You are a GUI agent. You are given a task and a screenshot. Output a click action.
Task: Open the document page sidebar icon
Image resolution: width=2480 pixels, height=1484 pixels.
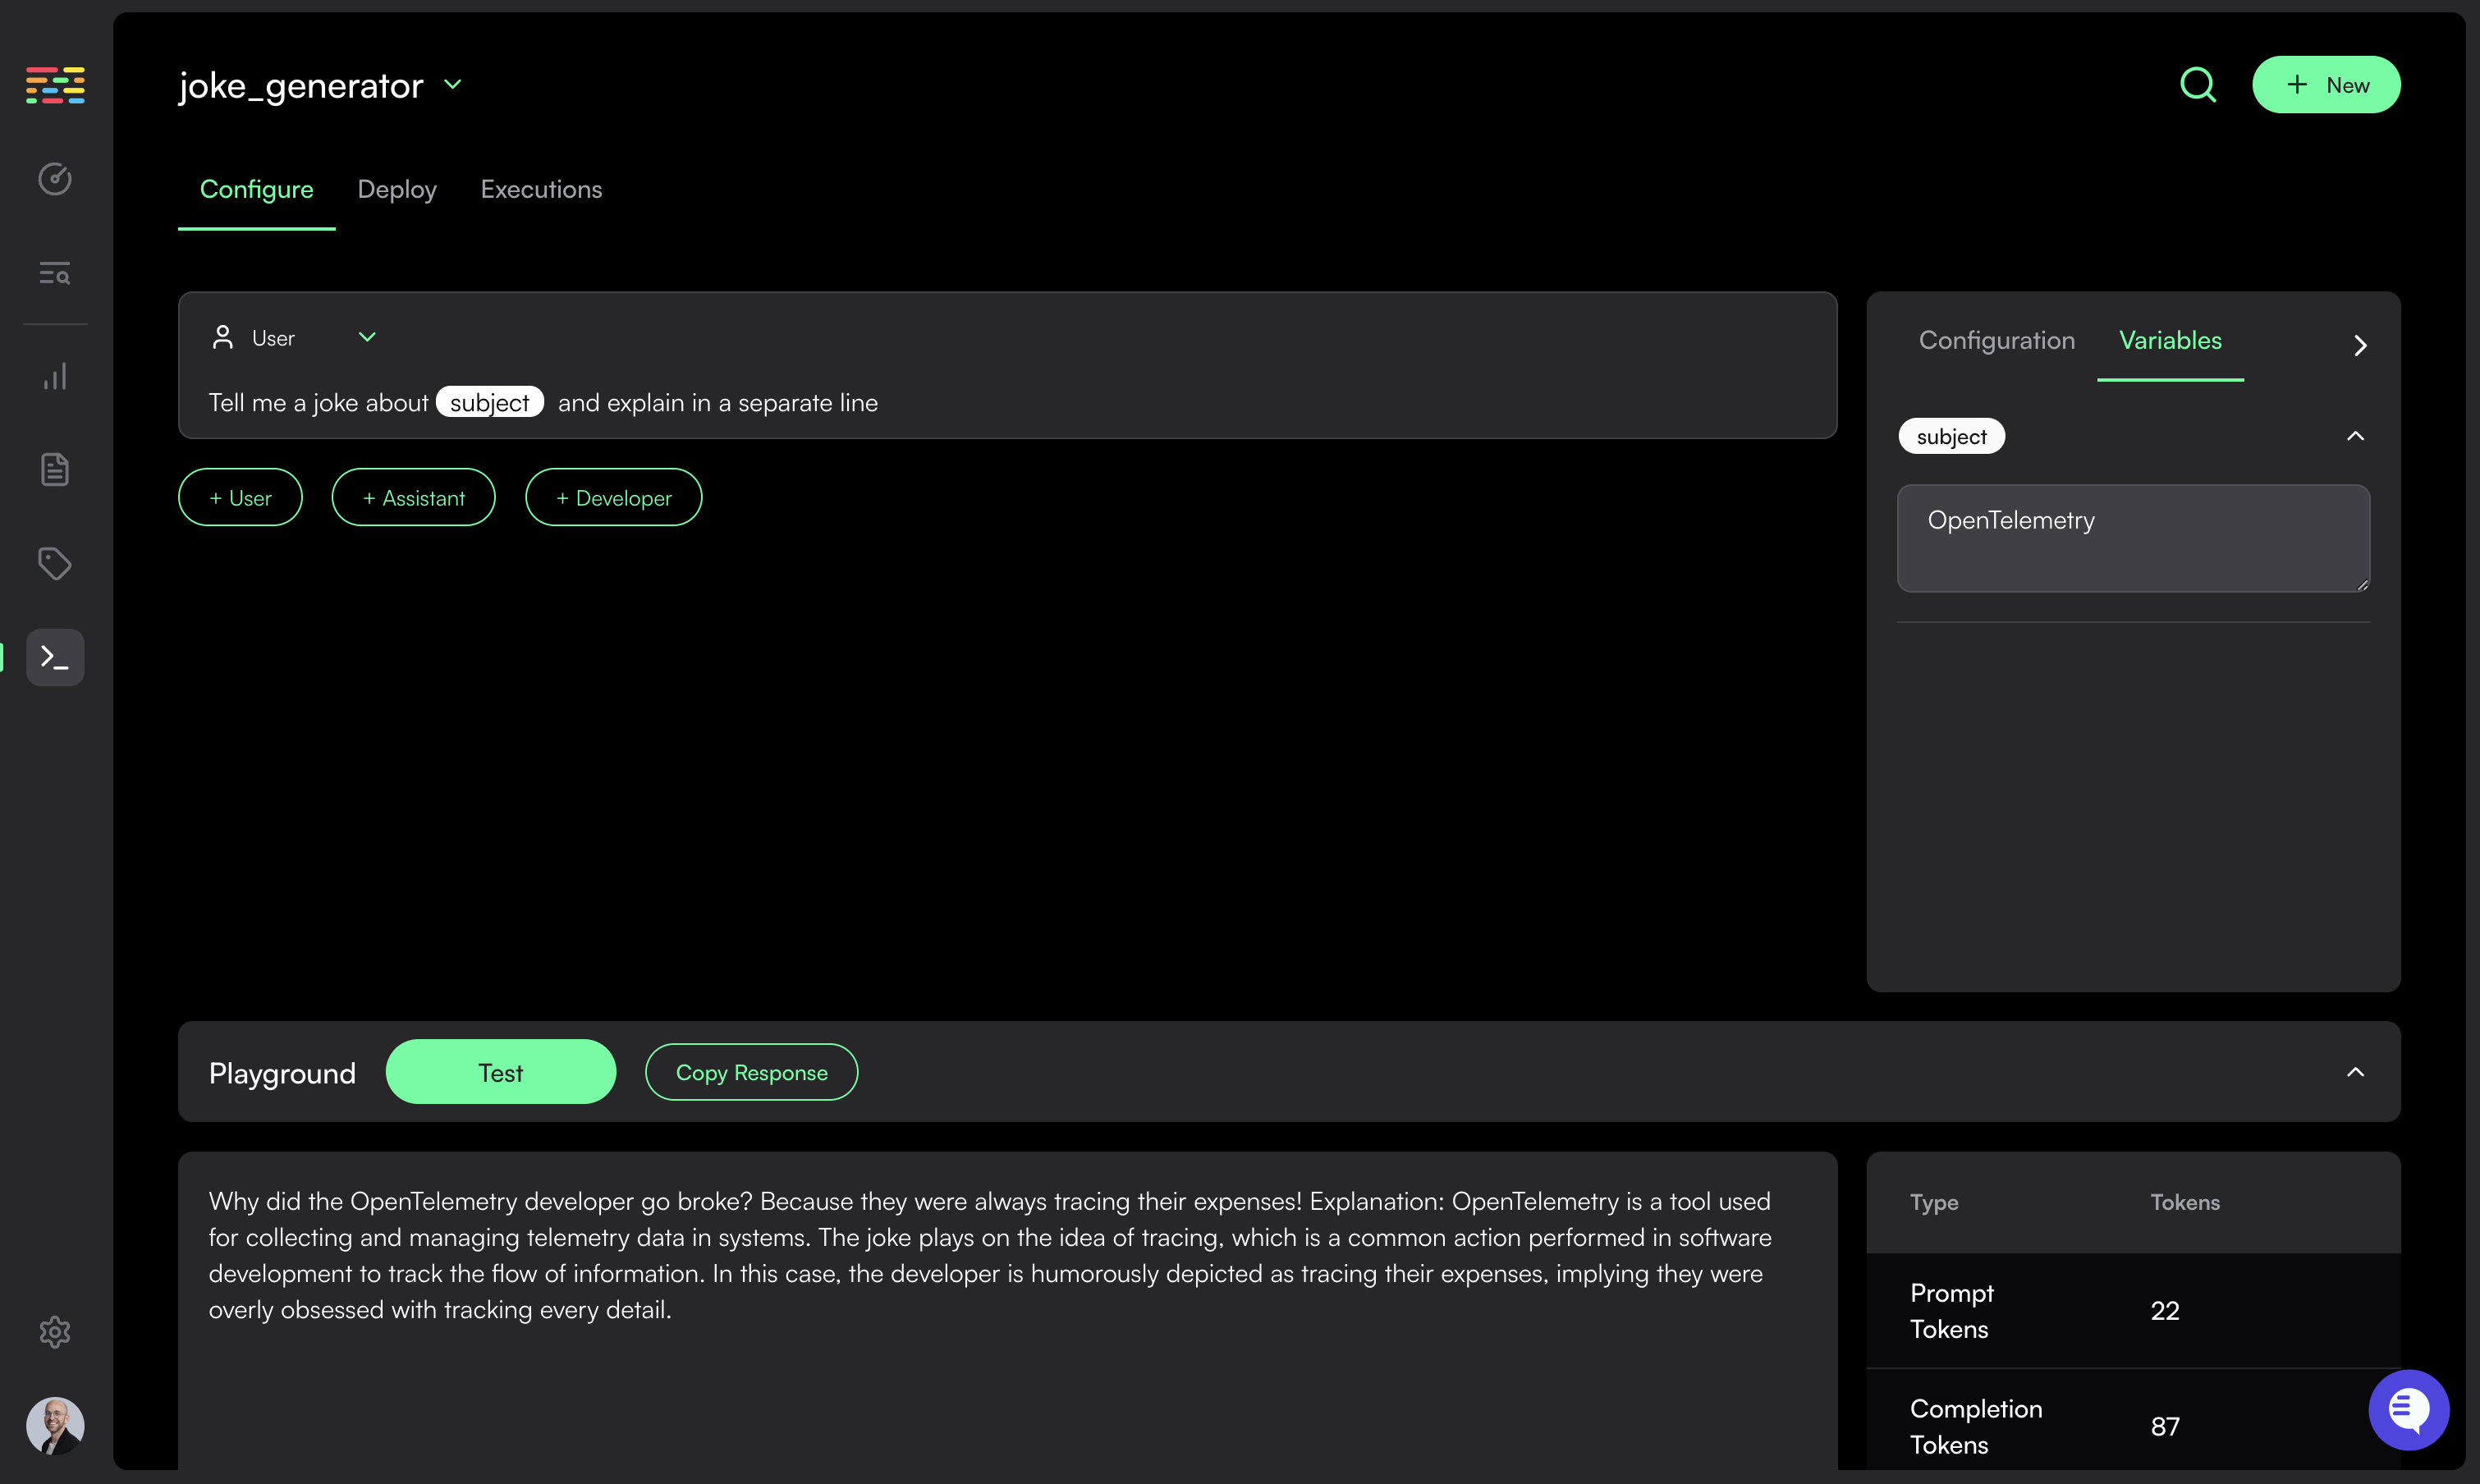point(55,469)
